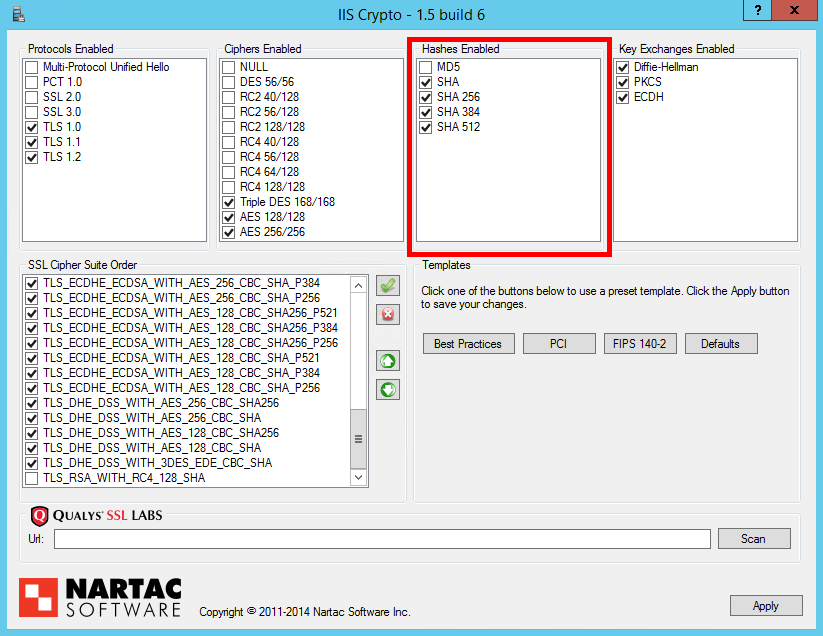Toggle TLS_ECDHE_ECDSA_WITH_AES_128_CBC_SHA256_P256 suite
This screenshot has height=636, width=823.
pyautogui.click(x=32, y=343)
